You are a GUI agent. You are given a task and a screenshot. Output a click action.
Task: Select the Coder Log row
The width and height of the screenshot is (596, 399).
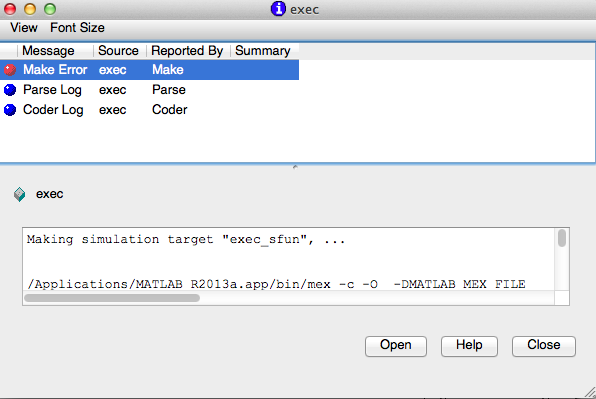coord(149,110)
